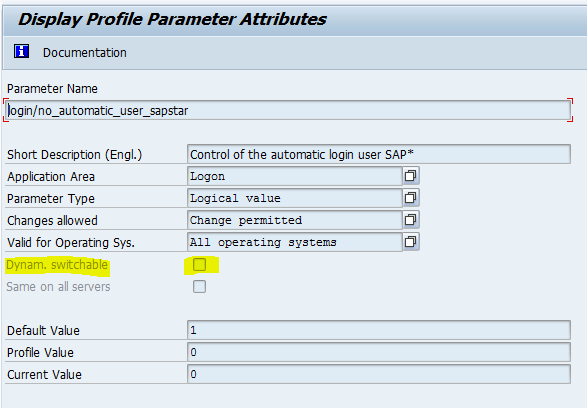Click the Current Value field
This screenshot has height=408, width=587.
point(378,374)
